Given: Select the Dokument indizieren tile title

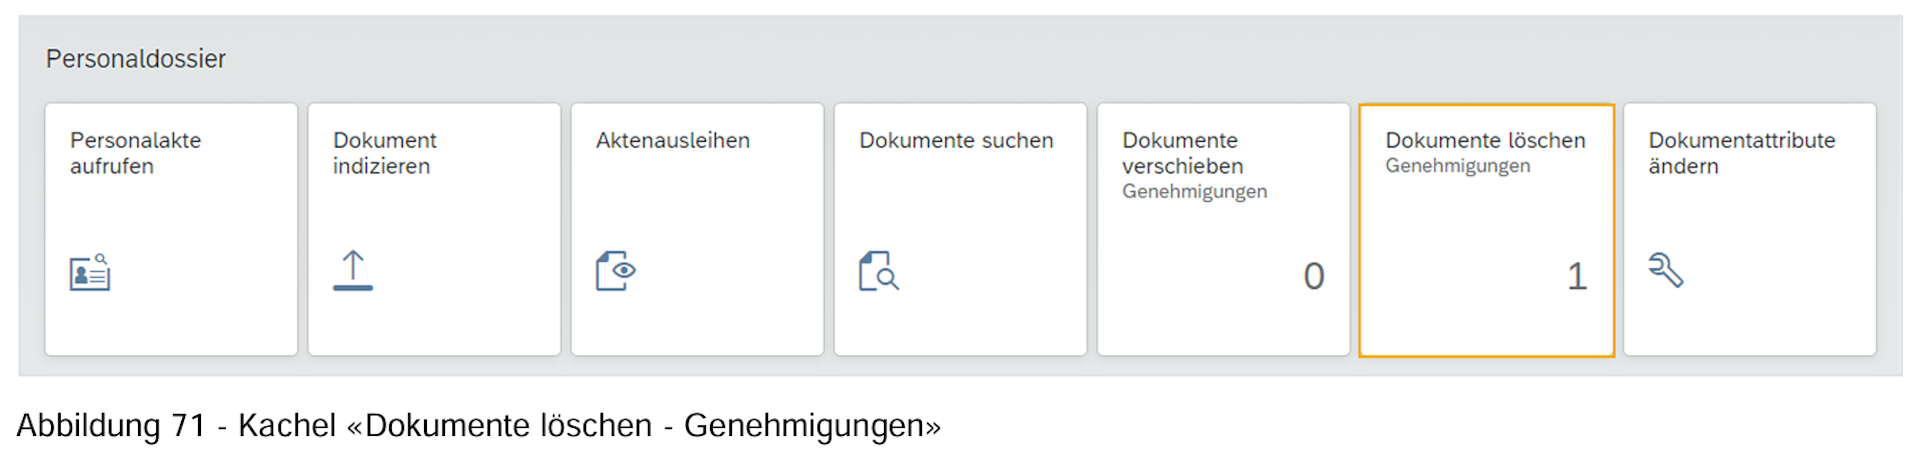Looking at the screenshot, I should (x=385, y=153).
